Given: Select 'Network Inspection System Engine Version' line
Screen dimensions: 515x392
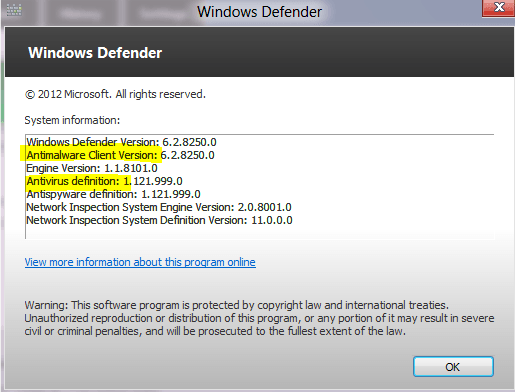Looking at the screenshot, I should click(x=159, y=207).
